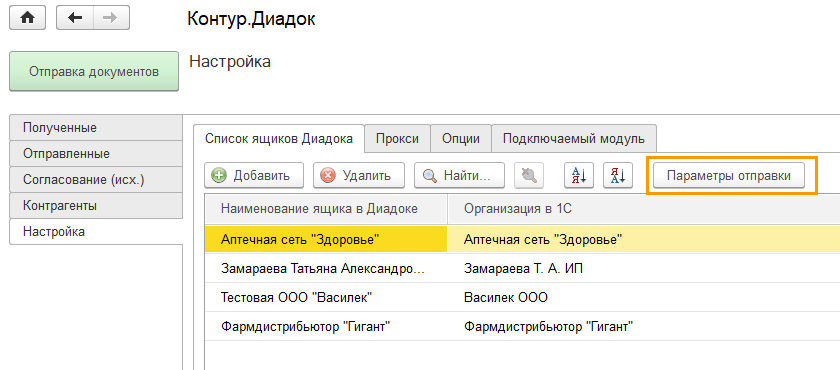Click the Замараева Т. А. ИП cell
This screenshot has width=840, height=370.
coord(644,268)
